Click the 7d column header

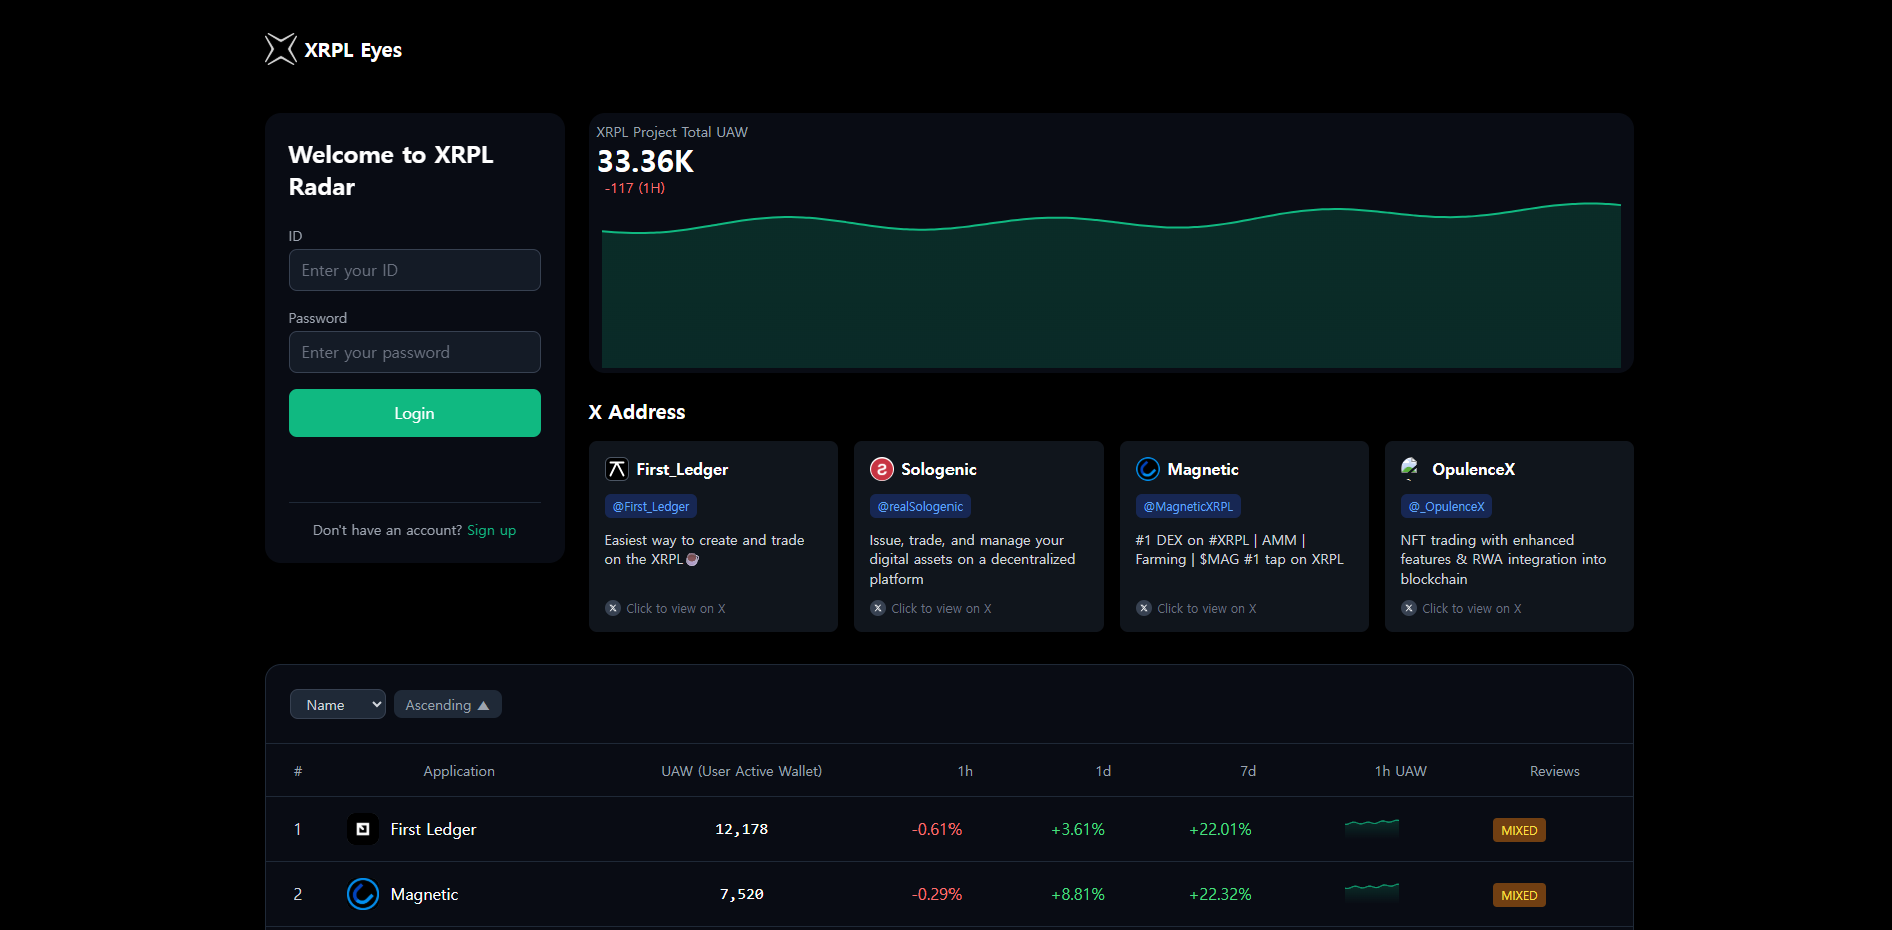click(1248, 771)
